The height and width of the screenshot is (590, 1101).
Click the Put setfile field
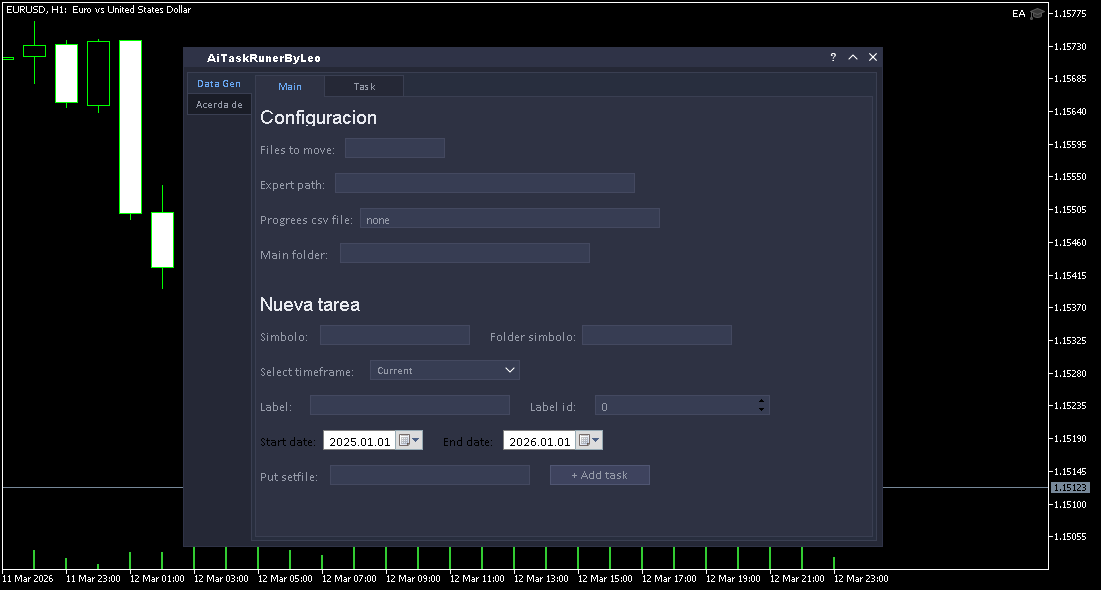point(429,476)
